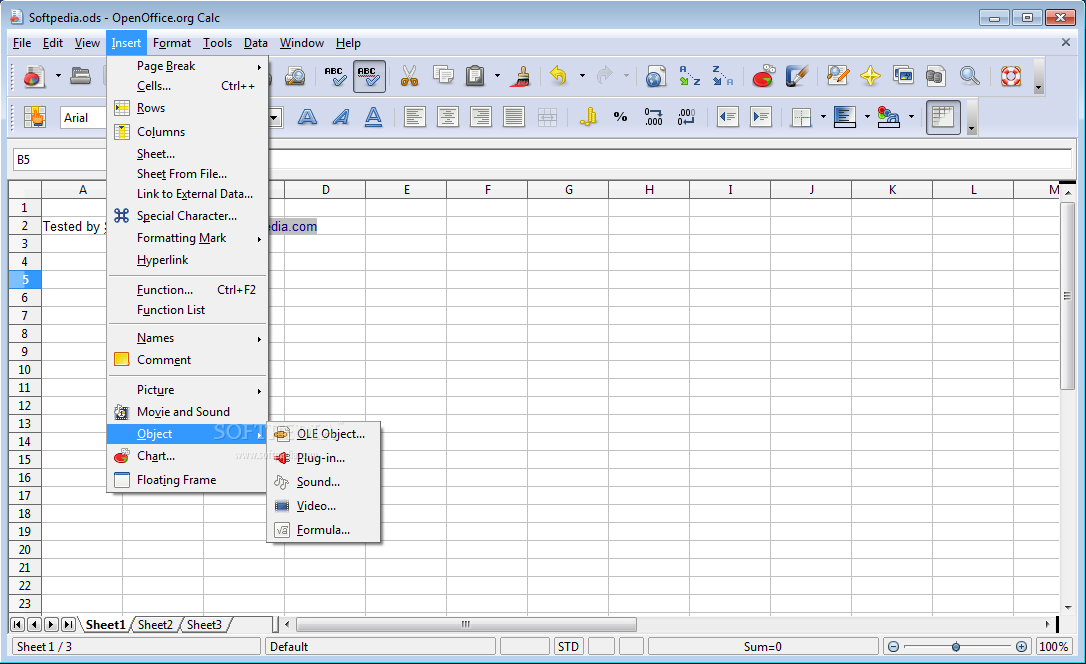
Task: Click the Page Preview icon
Action: click(x=295, y=75)
